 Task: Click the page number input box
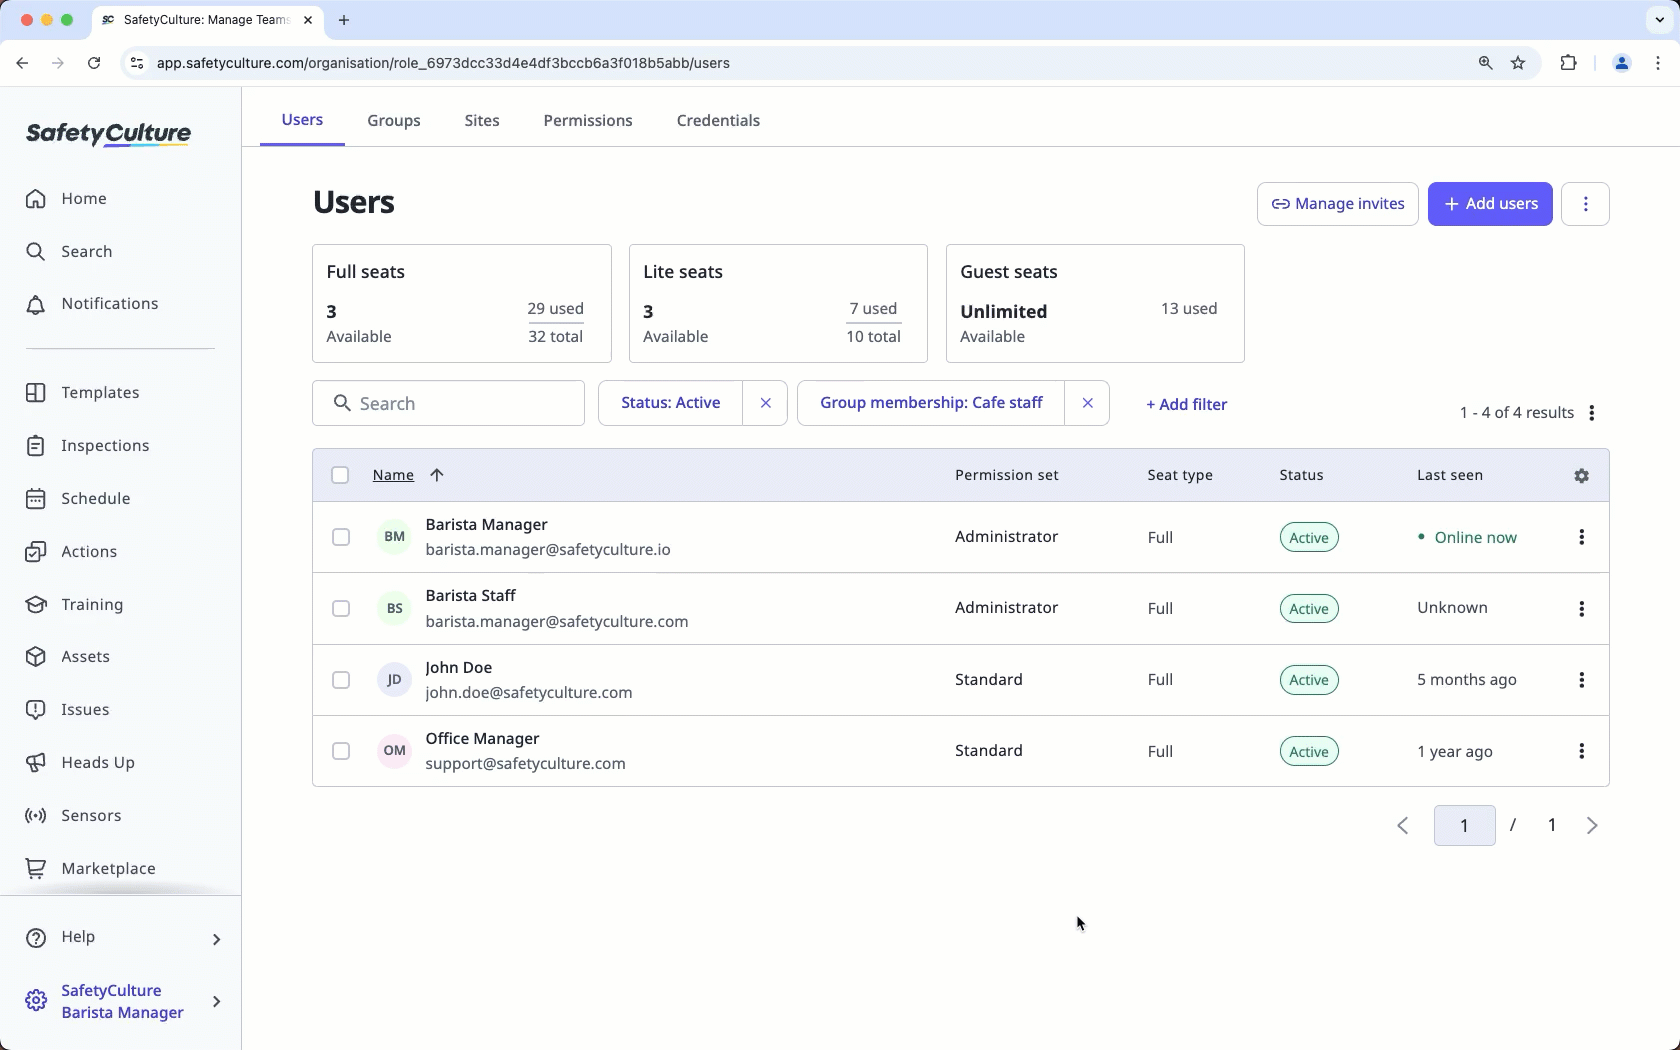(1464, 826)
